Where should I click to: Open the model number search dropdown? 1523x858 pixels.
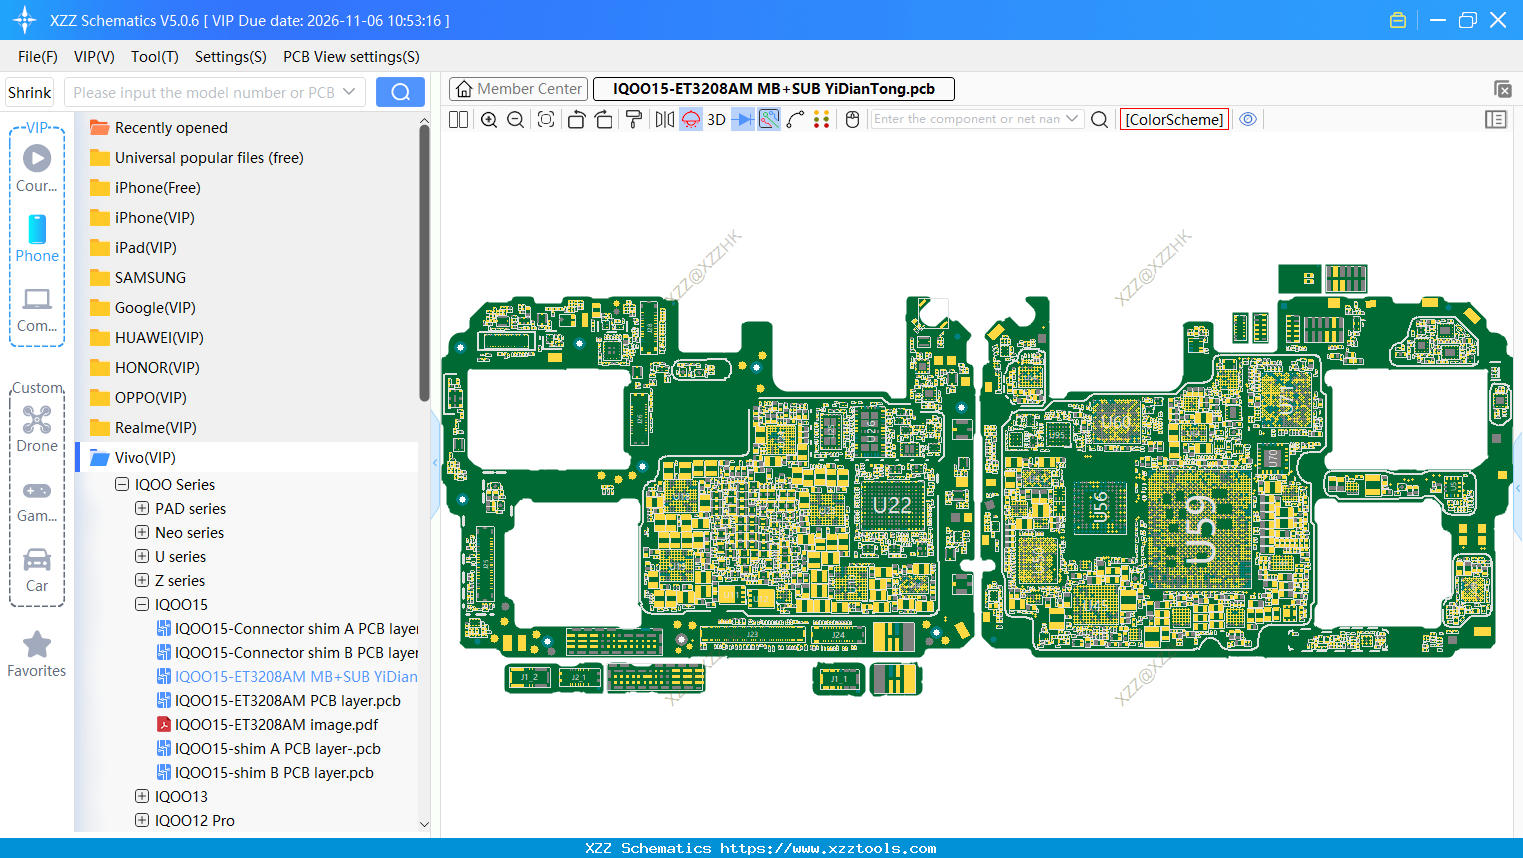click(x=349, y=92)
